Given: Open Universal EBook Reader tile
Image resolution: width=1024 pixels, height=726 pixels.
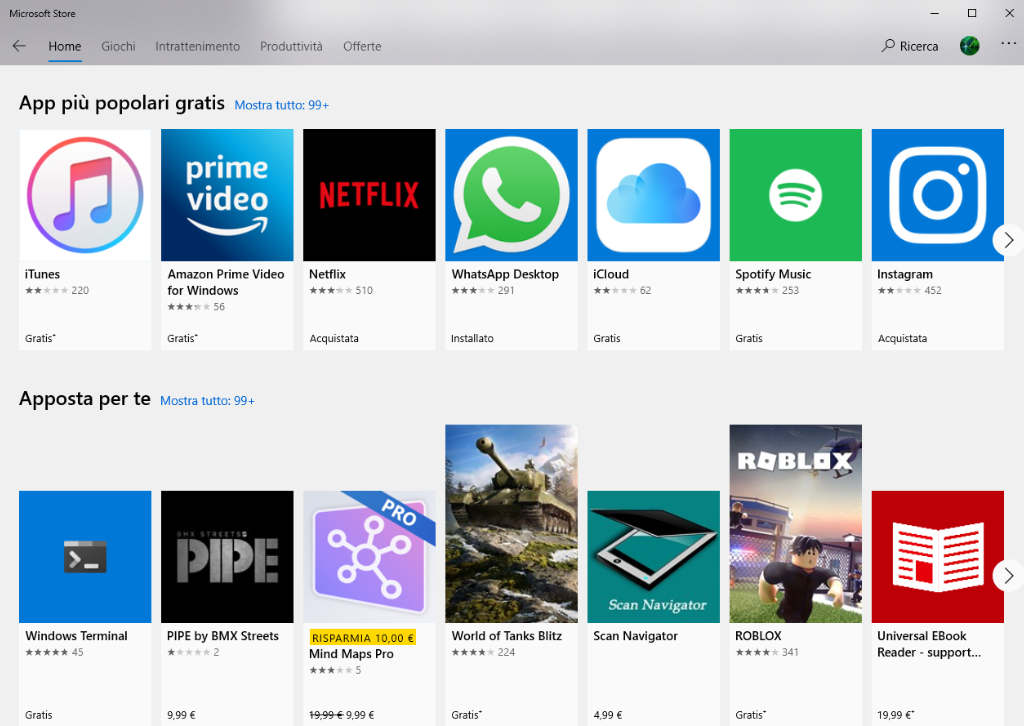Looking at the screenshot, I should coord(938,608).
